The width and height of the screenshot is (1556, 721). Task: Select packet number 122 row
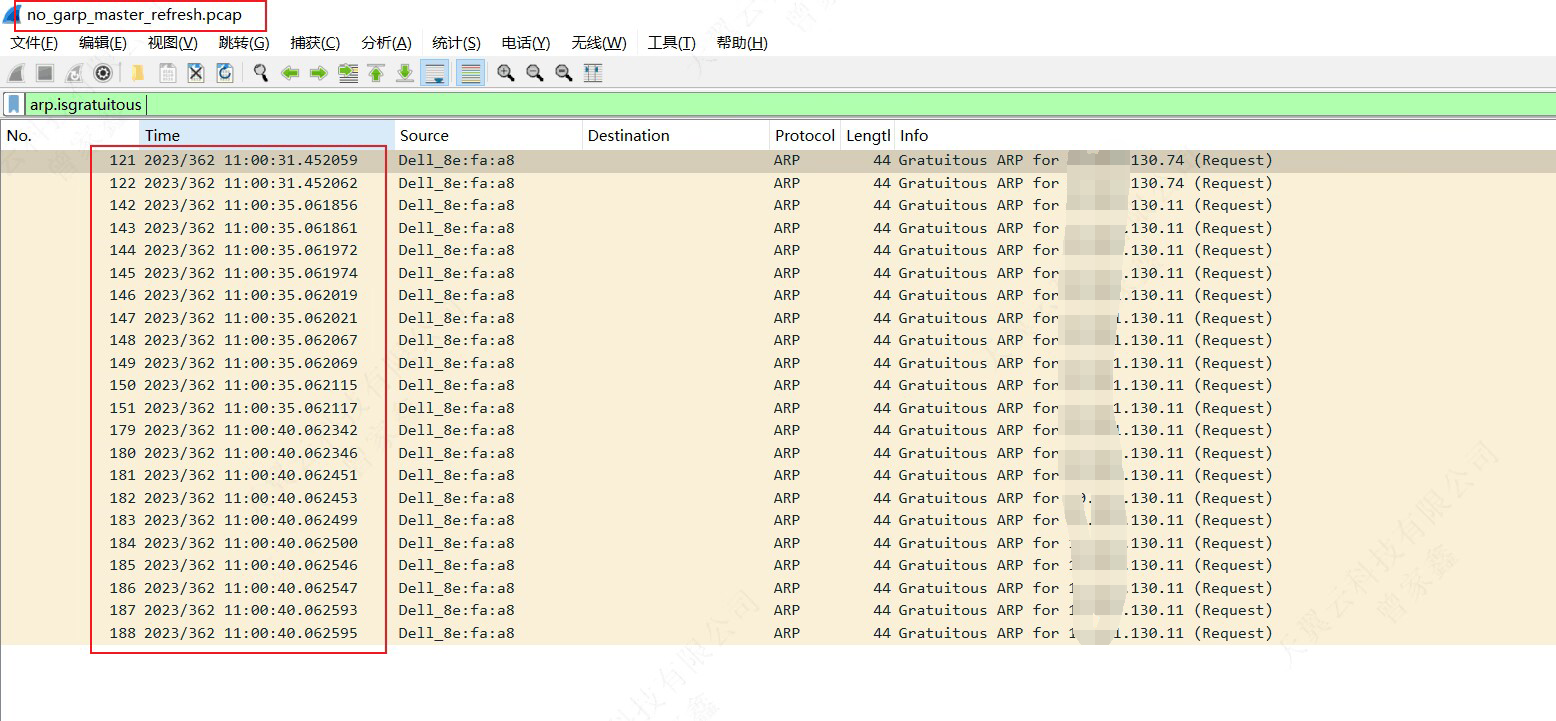(x=778, y=183)
